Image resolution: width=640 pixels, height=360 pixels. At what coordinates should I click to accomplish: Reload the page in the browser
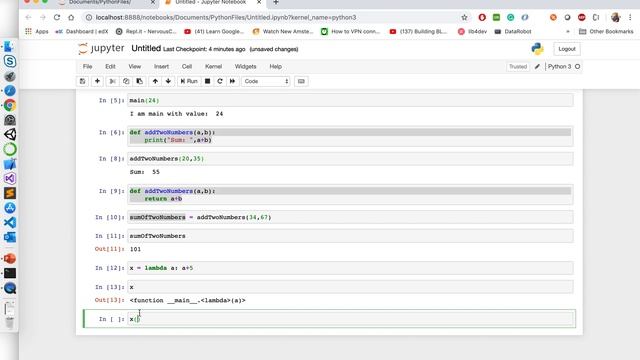pyautogui.click(x=57, y=17)
